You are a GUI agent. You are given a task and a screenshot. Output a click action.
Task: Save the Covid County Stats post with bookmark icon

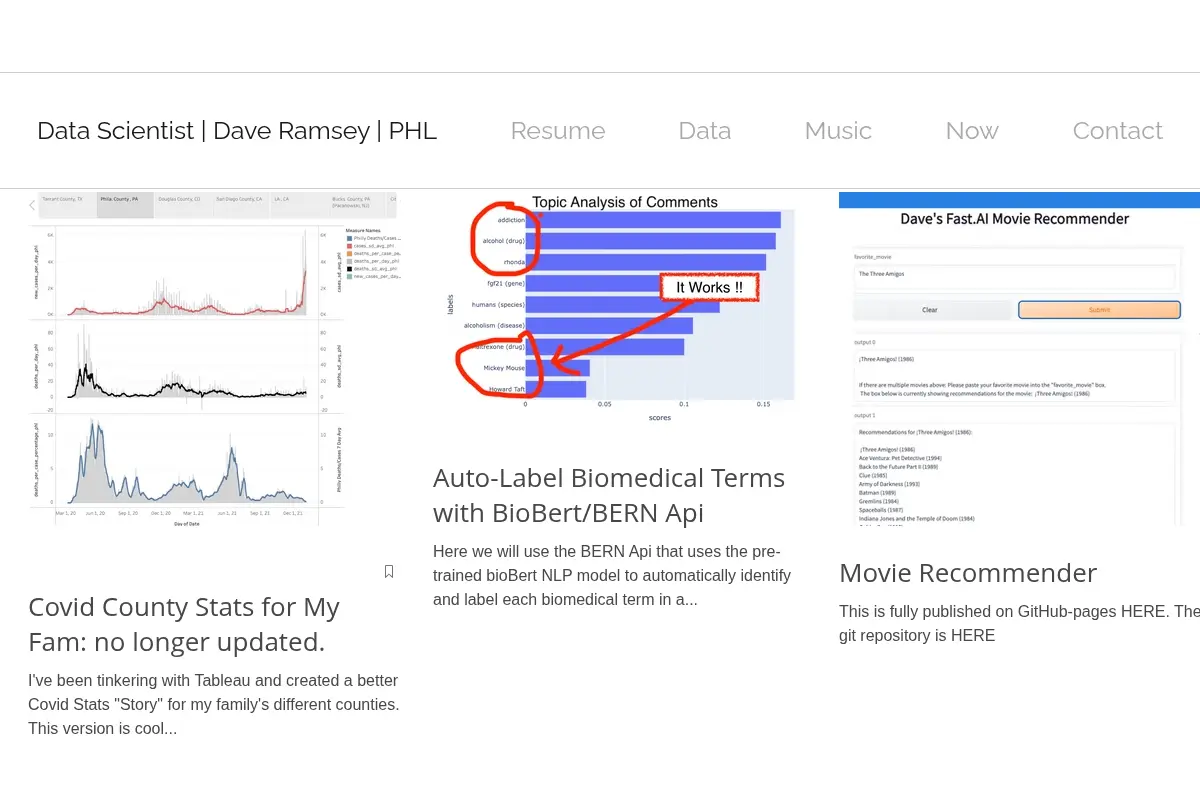point(389,571)
